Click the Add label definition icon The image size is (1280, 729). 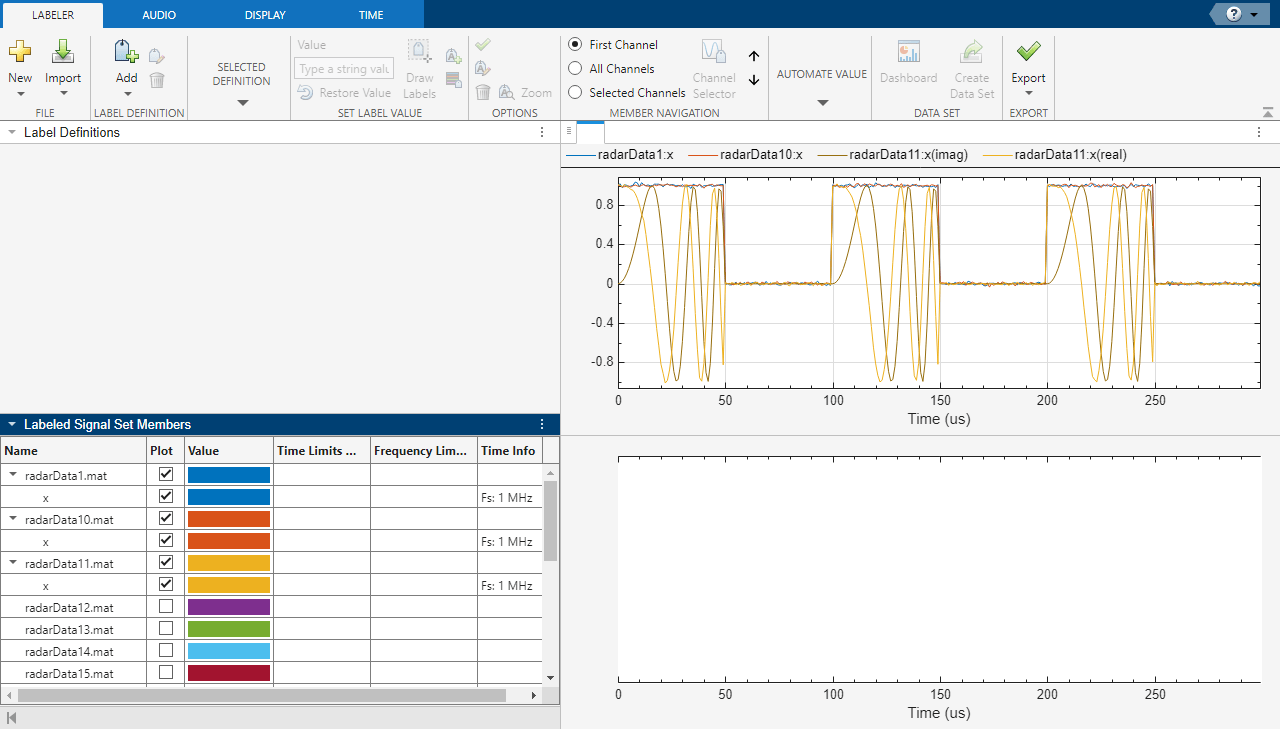(126, 52)
